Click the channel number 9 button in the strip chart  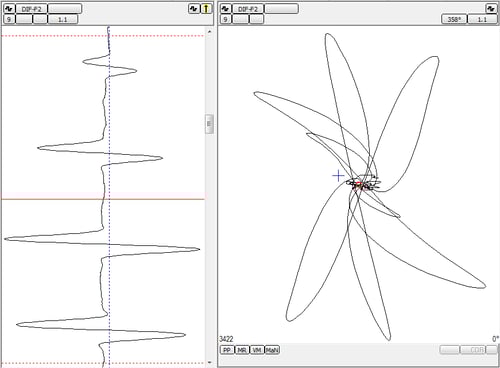[x=9, y=19]
